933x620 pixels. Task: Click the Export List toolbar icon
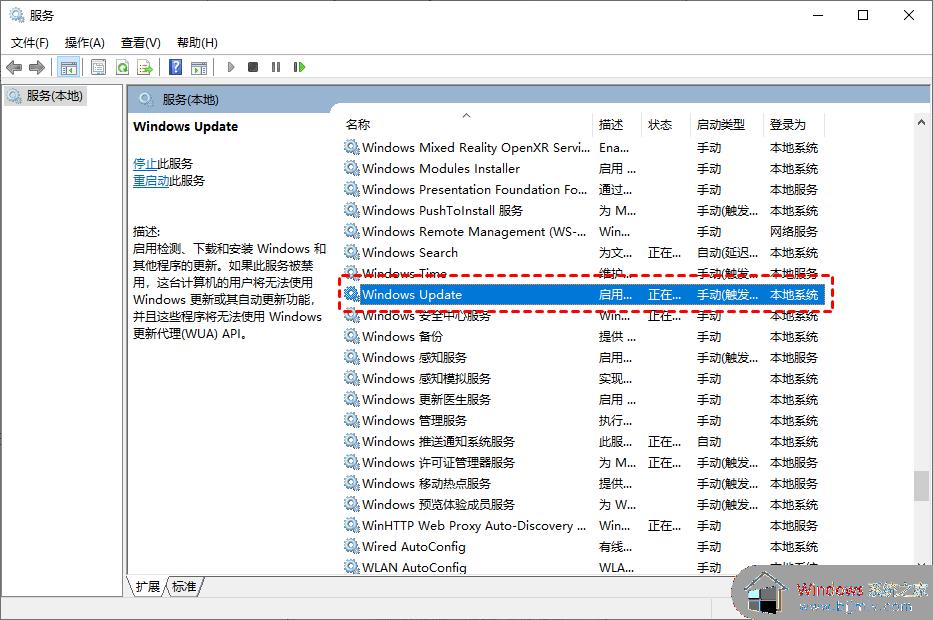[145, 67]
